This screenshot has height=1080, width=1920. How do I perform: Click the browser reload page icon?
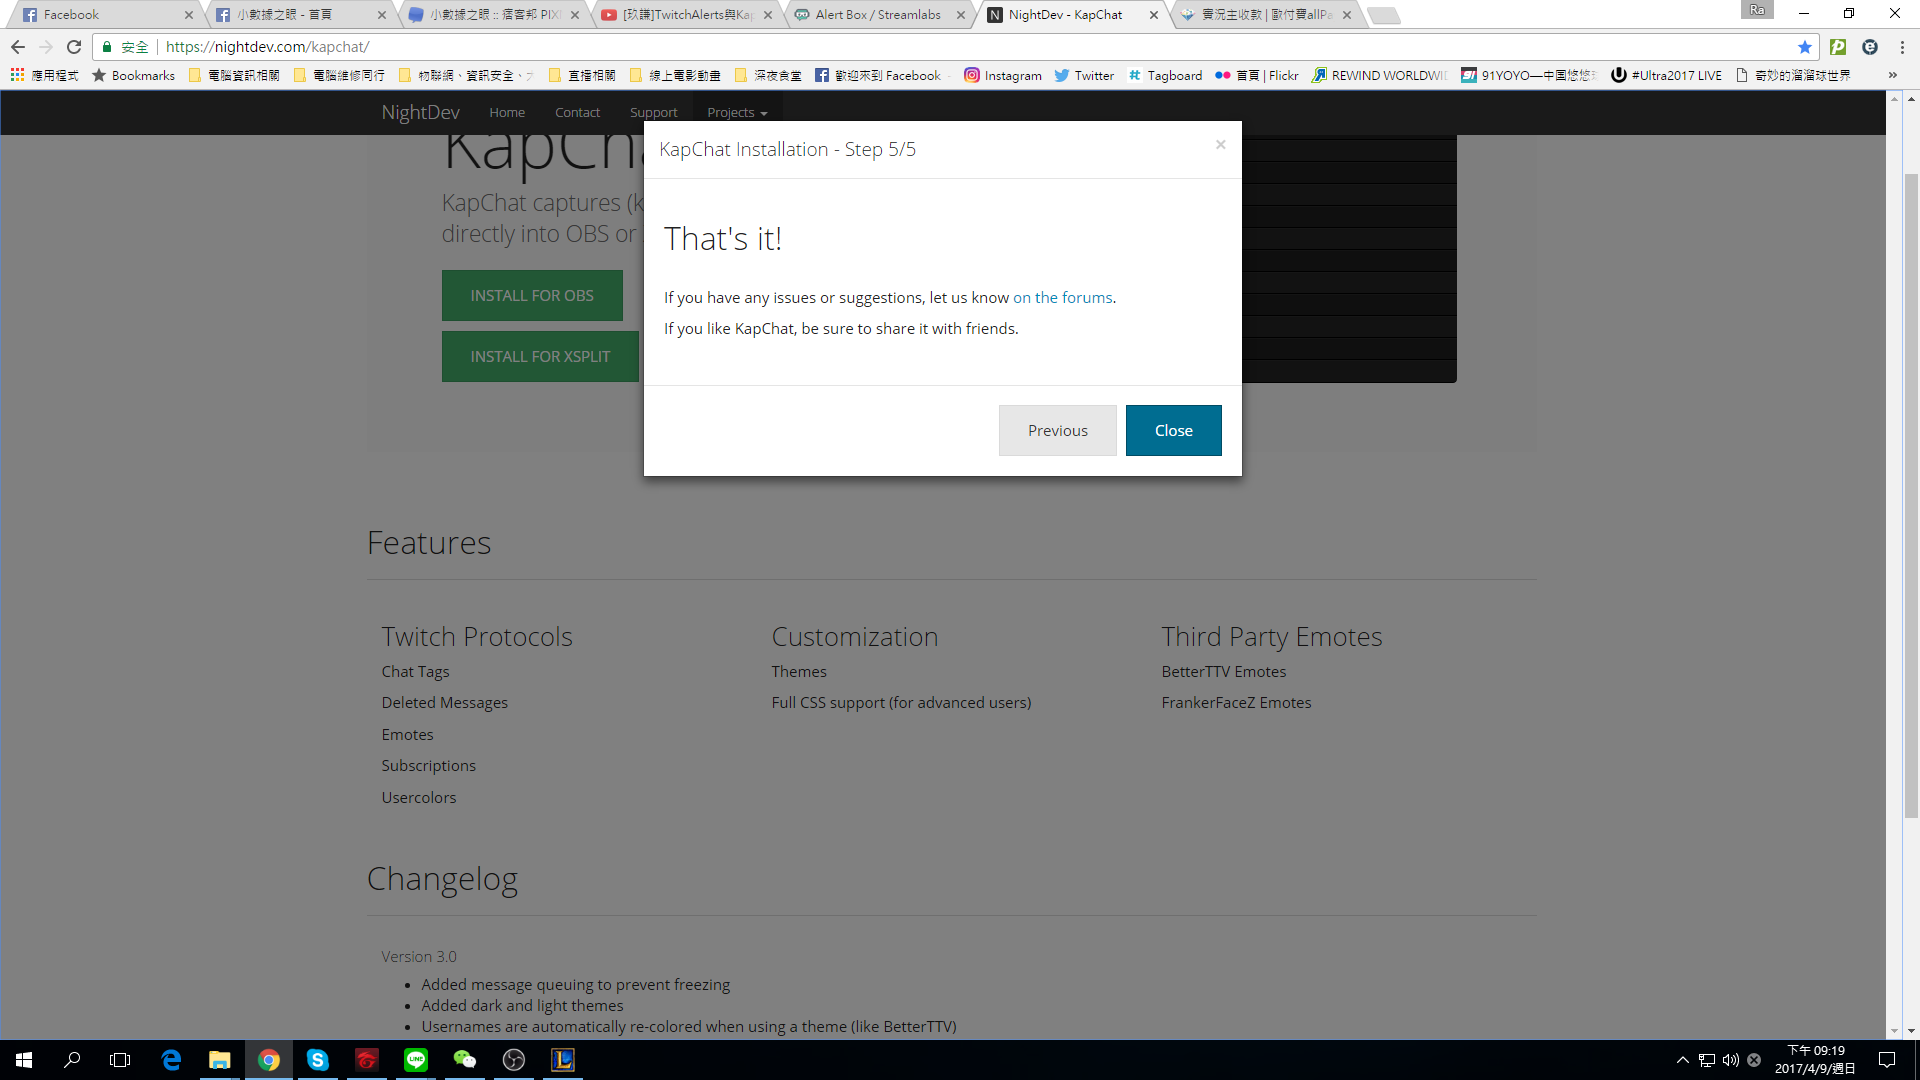(x=74, y=47)
